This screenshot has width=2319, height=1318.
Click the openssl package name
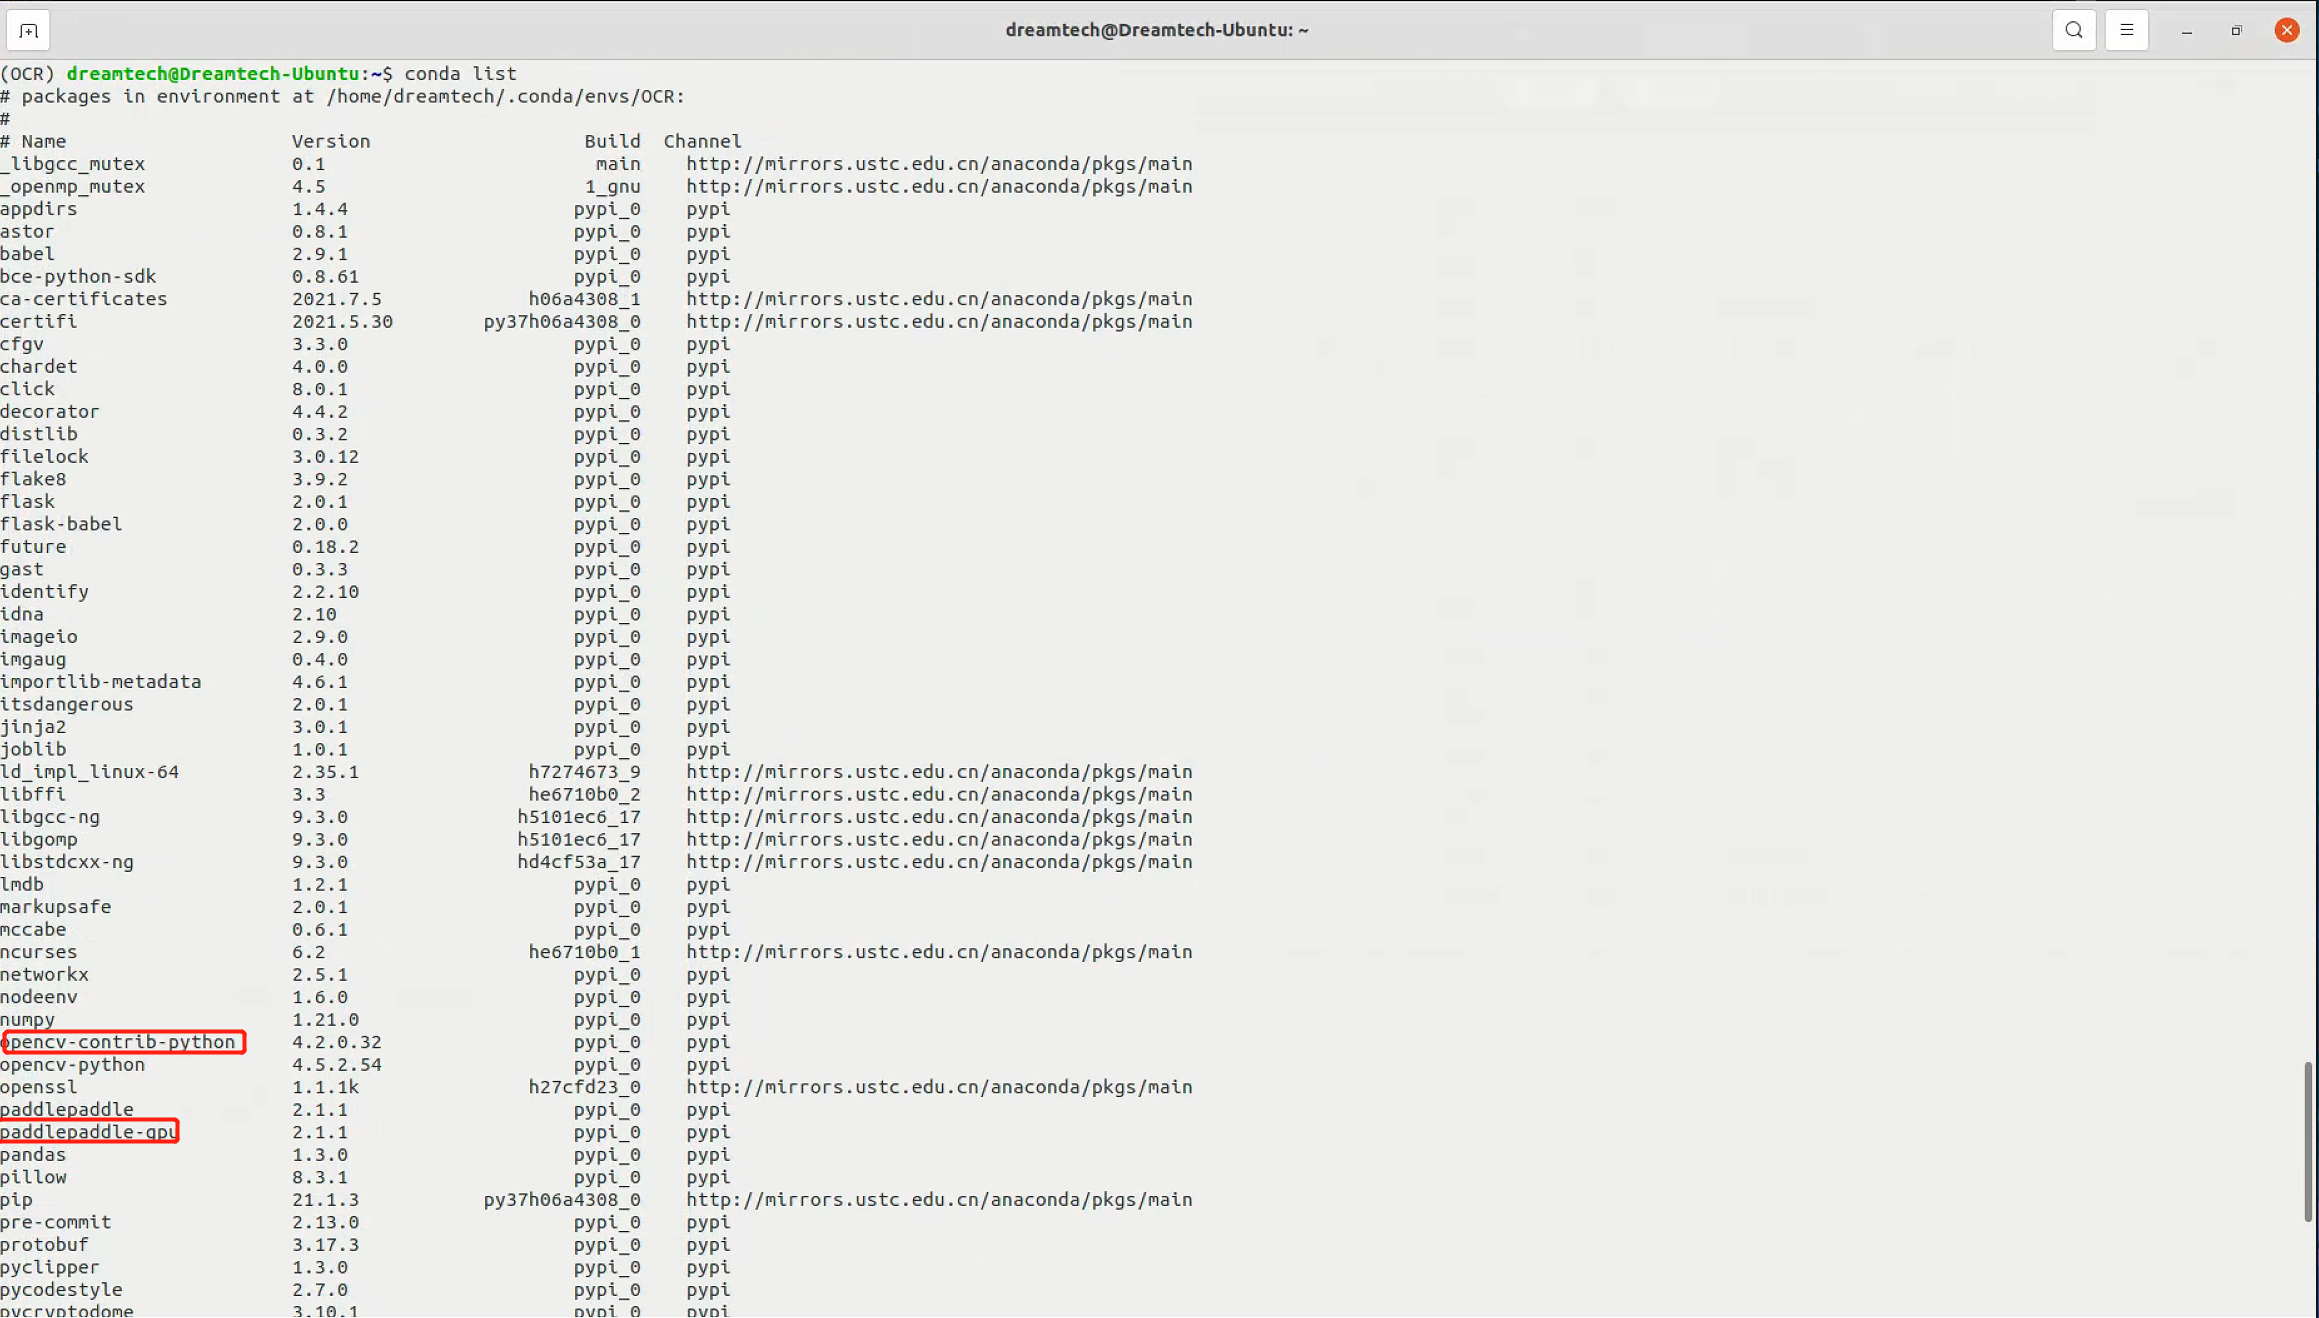39,1087
